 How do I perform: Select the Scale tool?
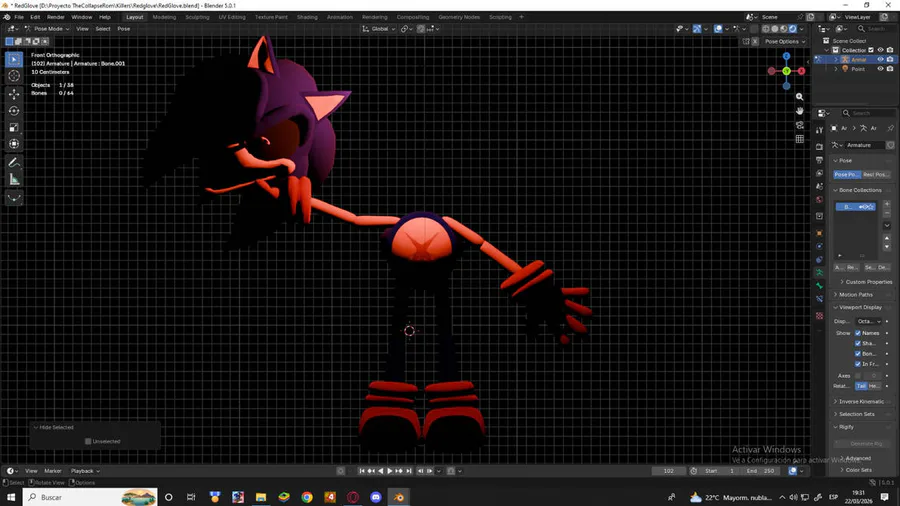[14, 127]
